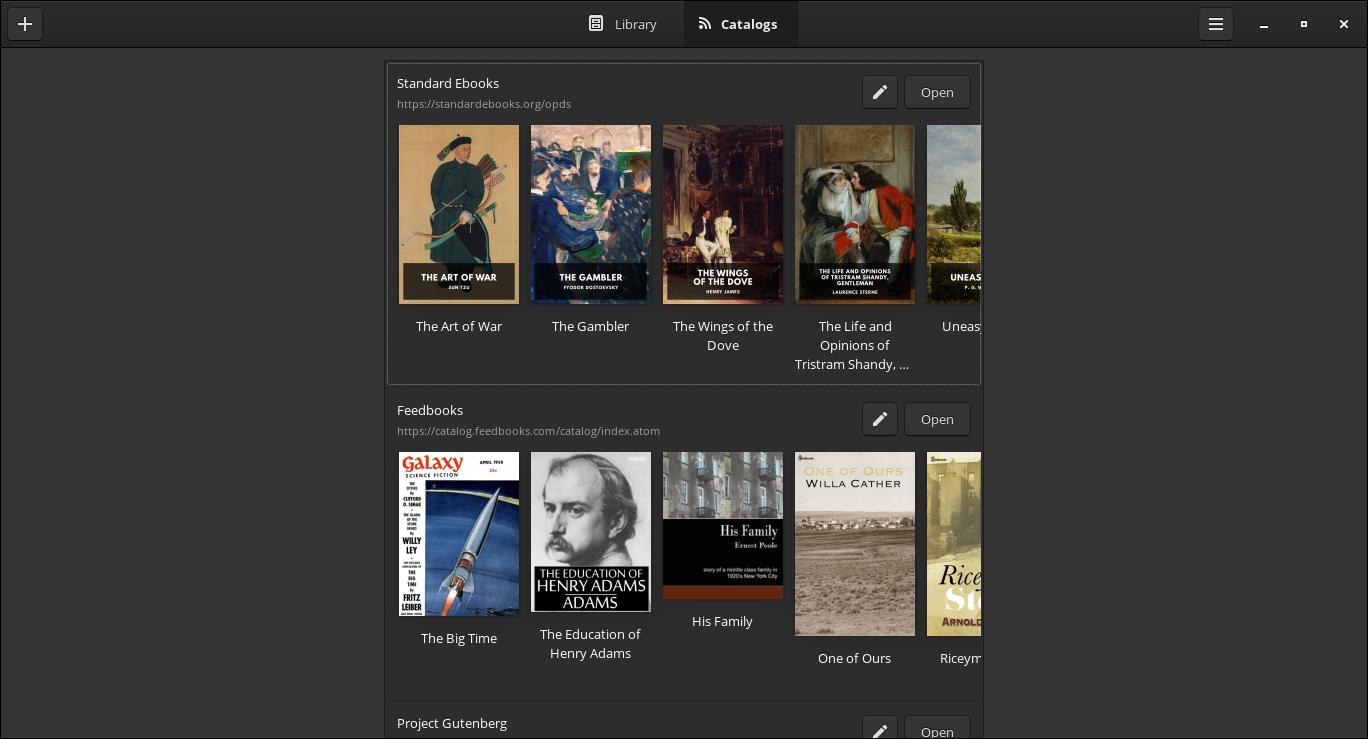The image size is (1368, 739).
Task: Click 'The Art of War' title text
Action: [459, 326]
